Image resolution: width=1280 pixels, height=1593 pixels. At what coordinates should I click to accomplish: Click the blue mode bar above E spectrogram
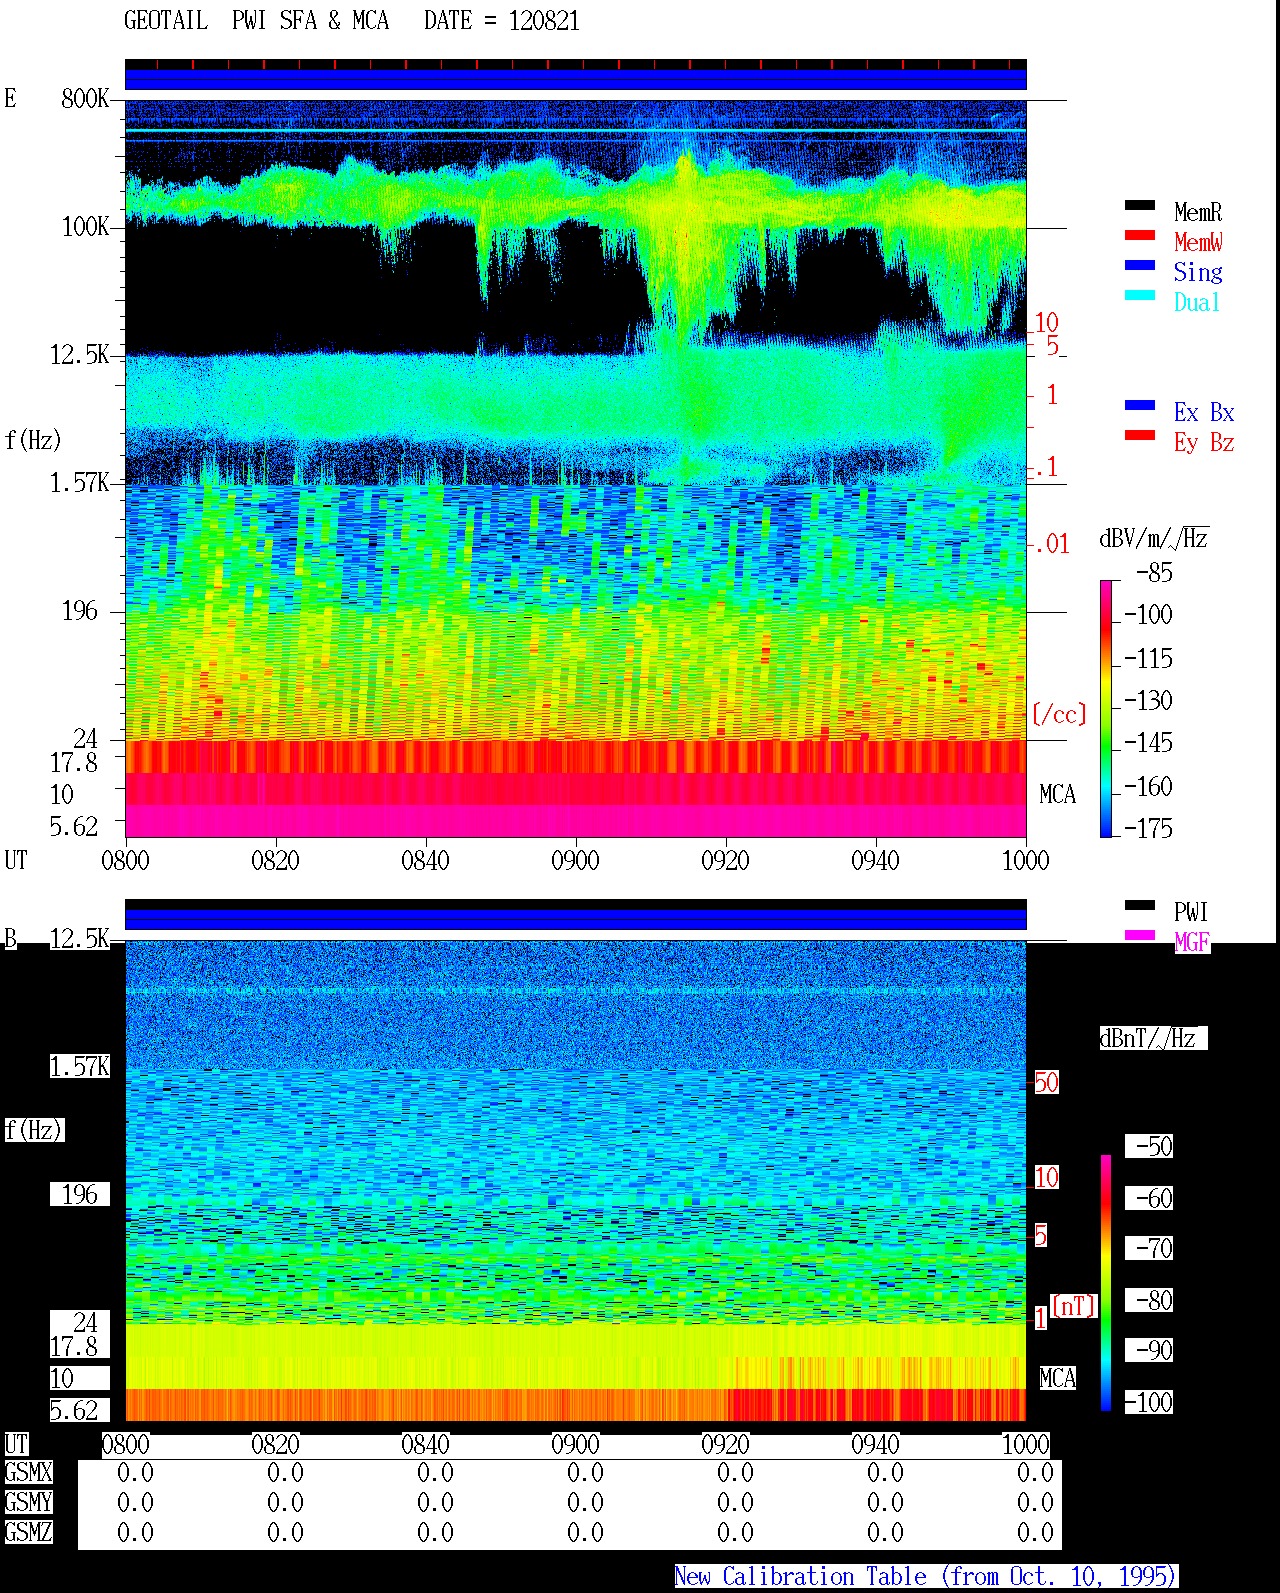(575, 79)
